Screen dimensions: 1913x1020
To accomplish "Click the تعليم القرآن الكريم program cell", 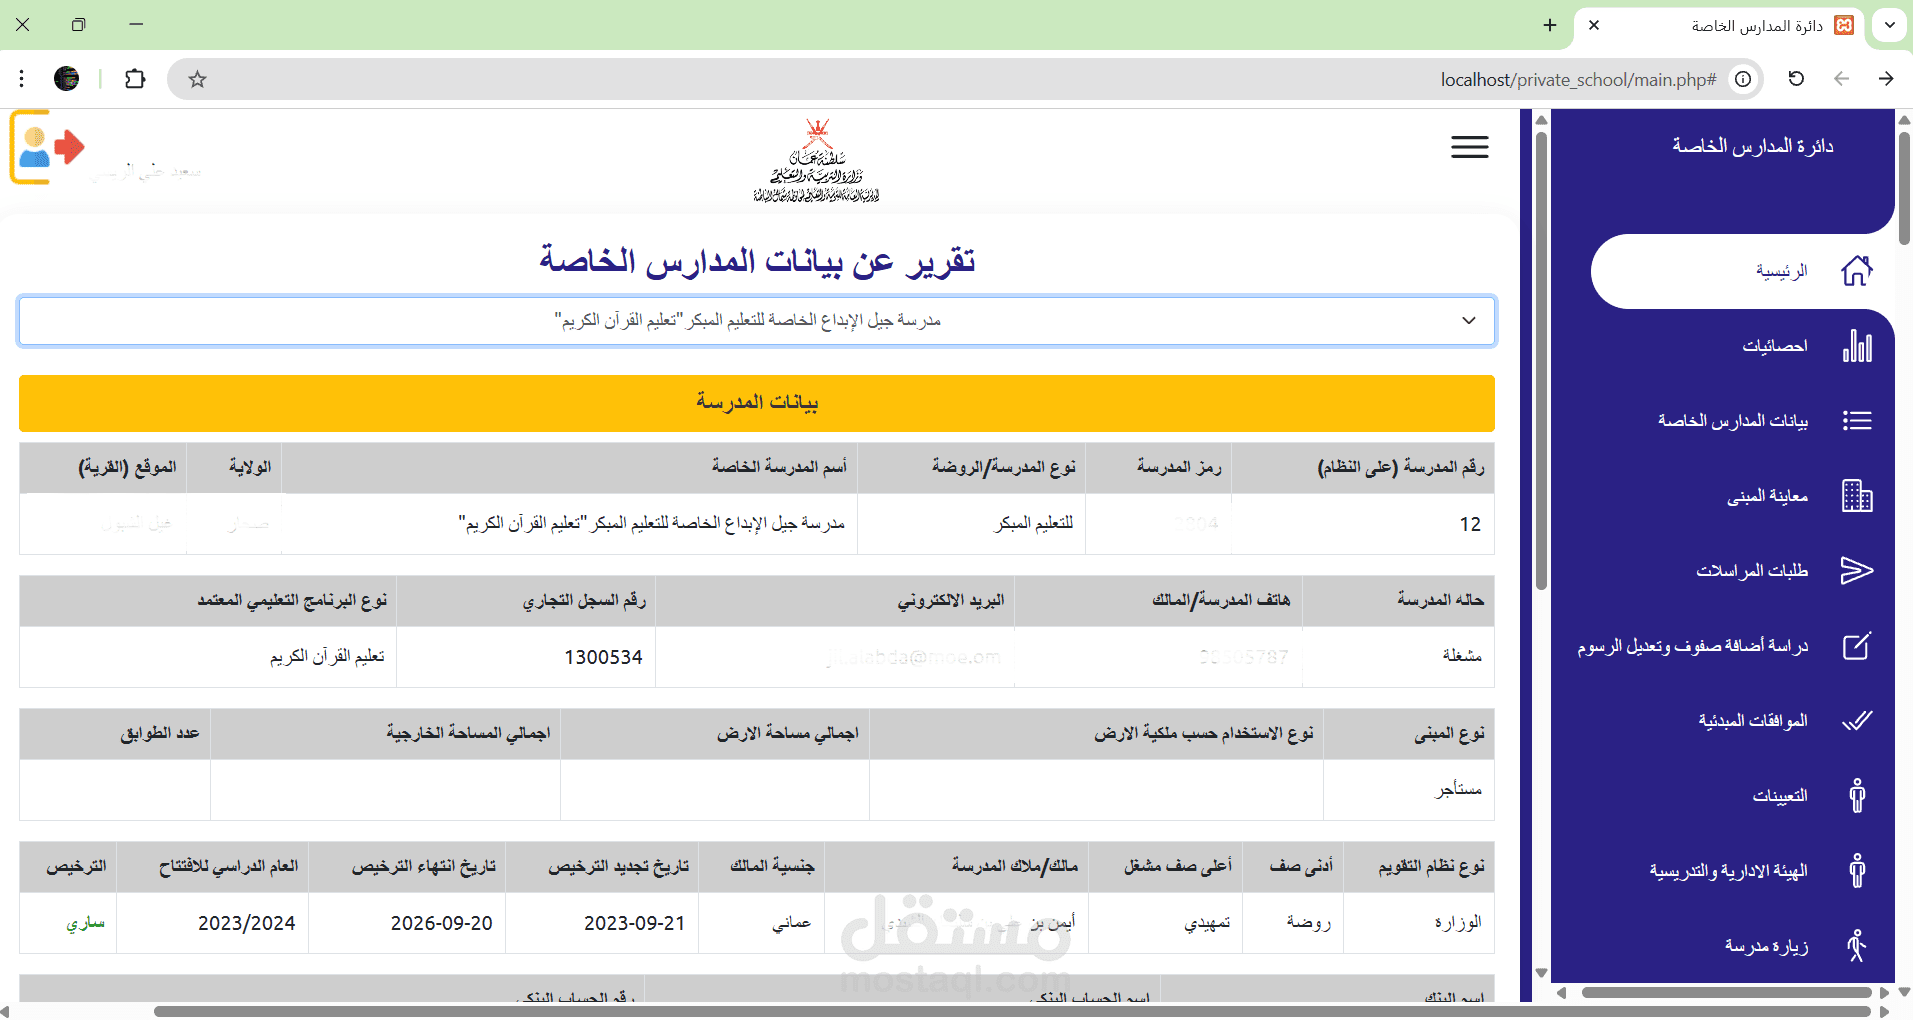I will [208, 657].
